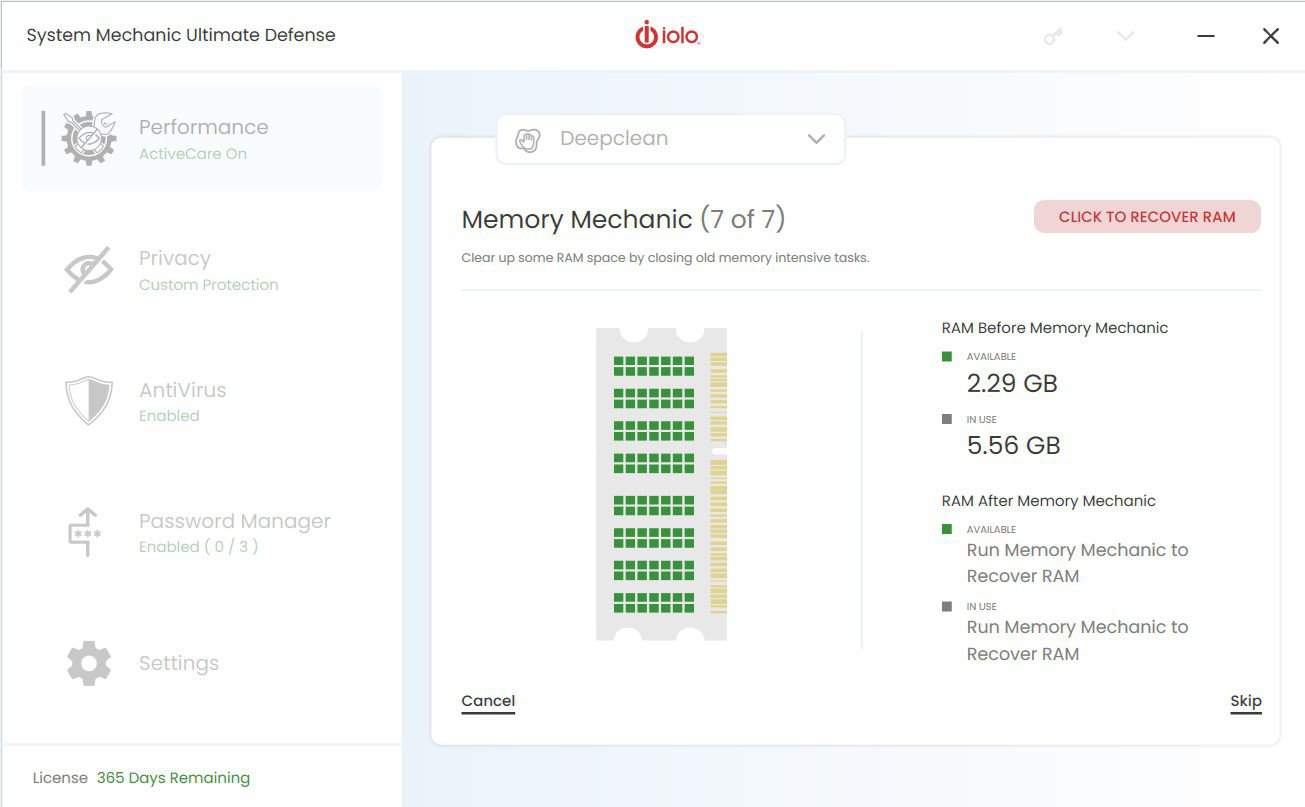Minimize the System Mechanic window
Image resolution: width=1305 pixels, height=807 pixels.
(x=1206, y=36)
